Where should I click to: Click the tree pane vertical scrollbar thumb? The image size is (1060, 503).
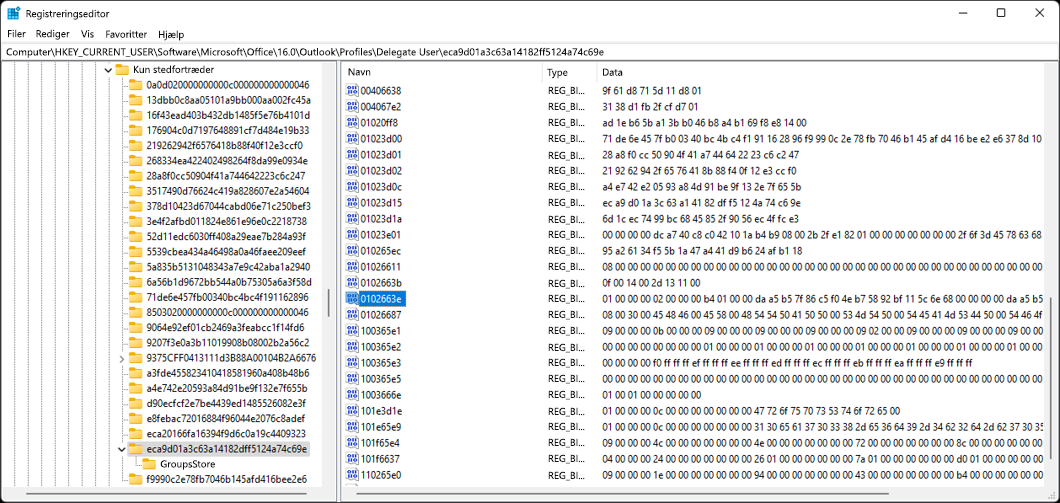[x=329, y=303]
